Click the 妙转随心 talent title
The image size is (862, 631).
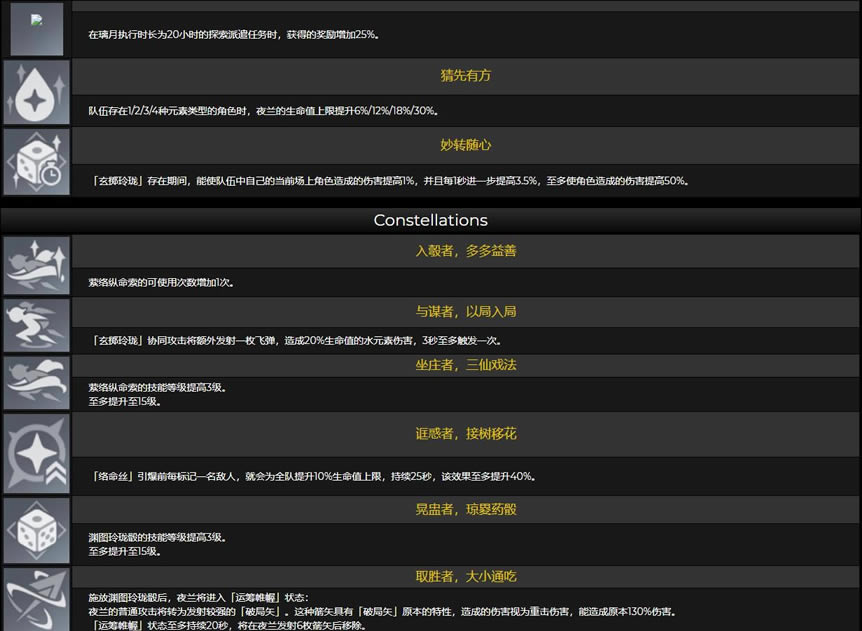click(465, 145)
